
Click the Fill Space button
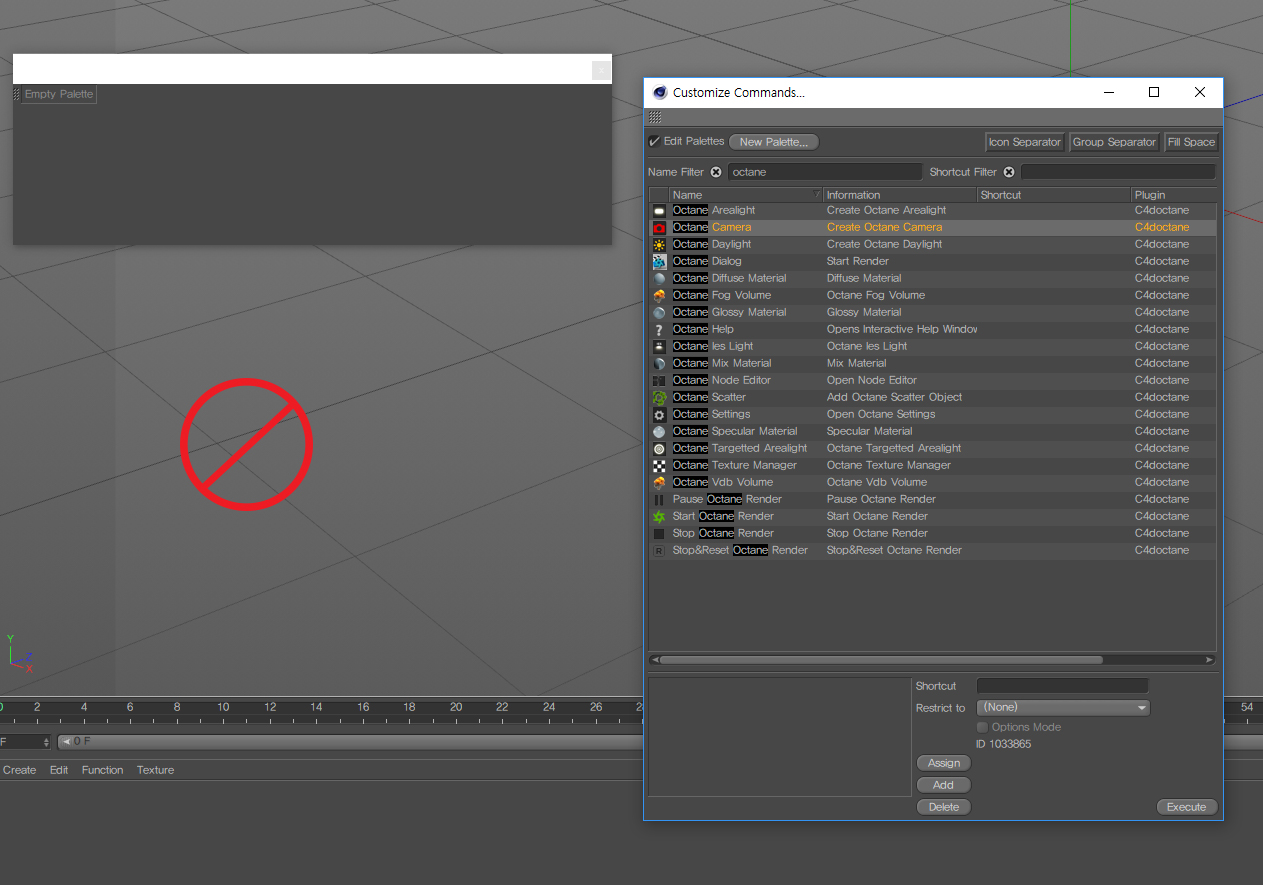[1191, 142]
